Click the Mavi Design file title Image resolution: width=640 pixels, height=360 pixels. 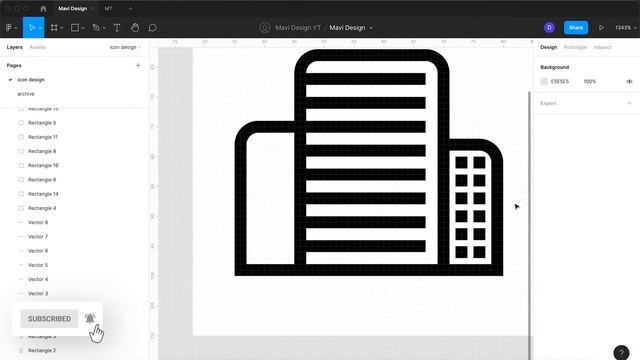coord(347,28)
